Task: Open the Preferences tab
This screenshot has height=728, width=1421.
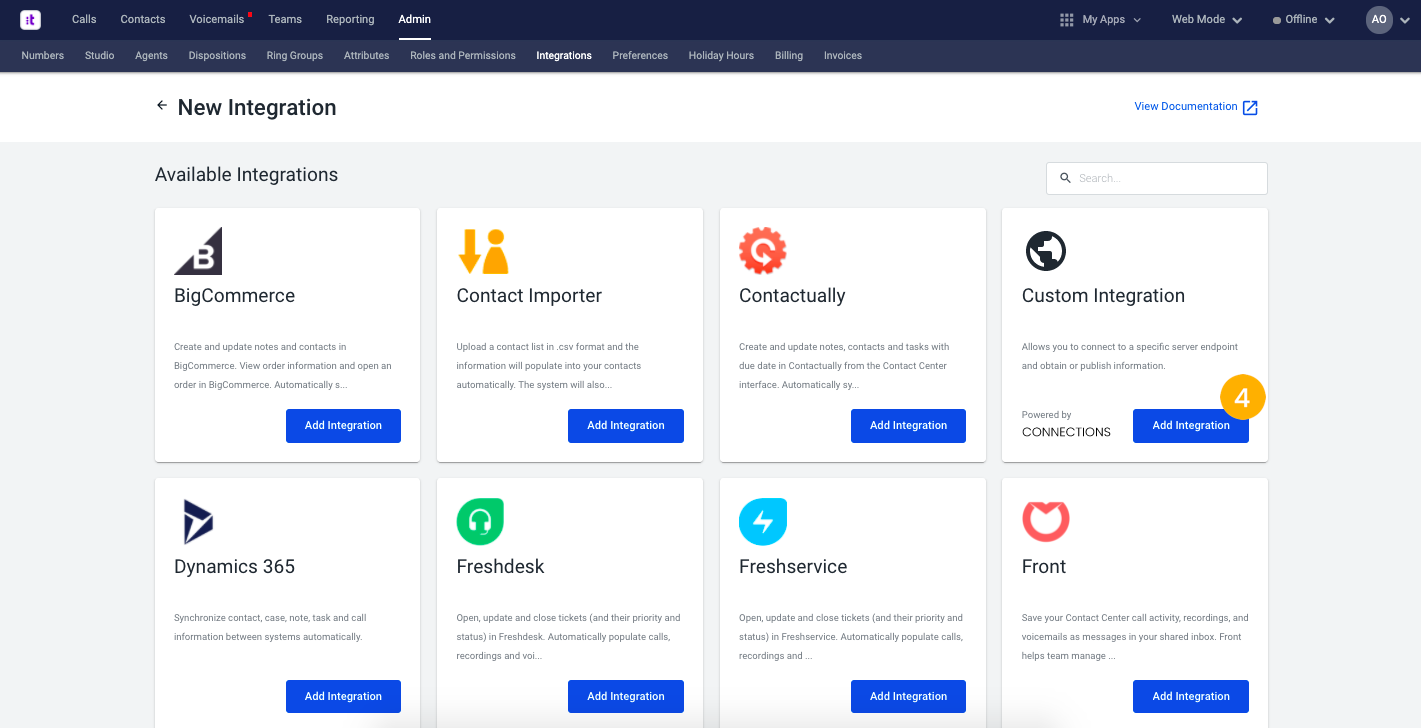Action: click(640, 55)
